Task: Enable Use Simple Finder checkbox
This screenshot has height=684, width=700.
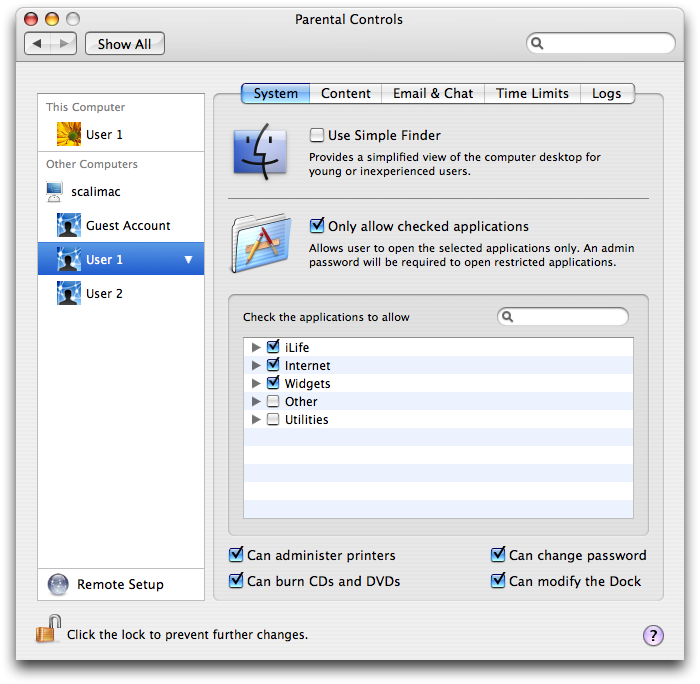Action: (317, 135)
